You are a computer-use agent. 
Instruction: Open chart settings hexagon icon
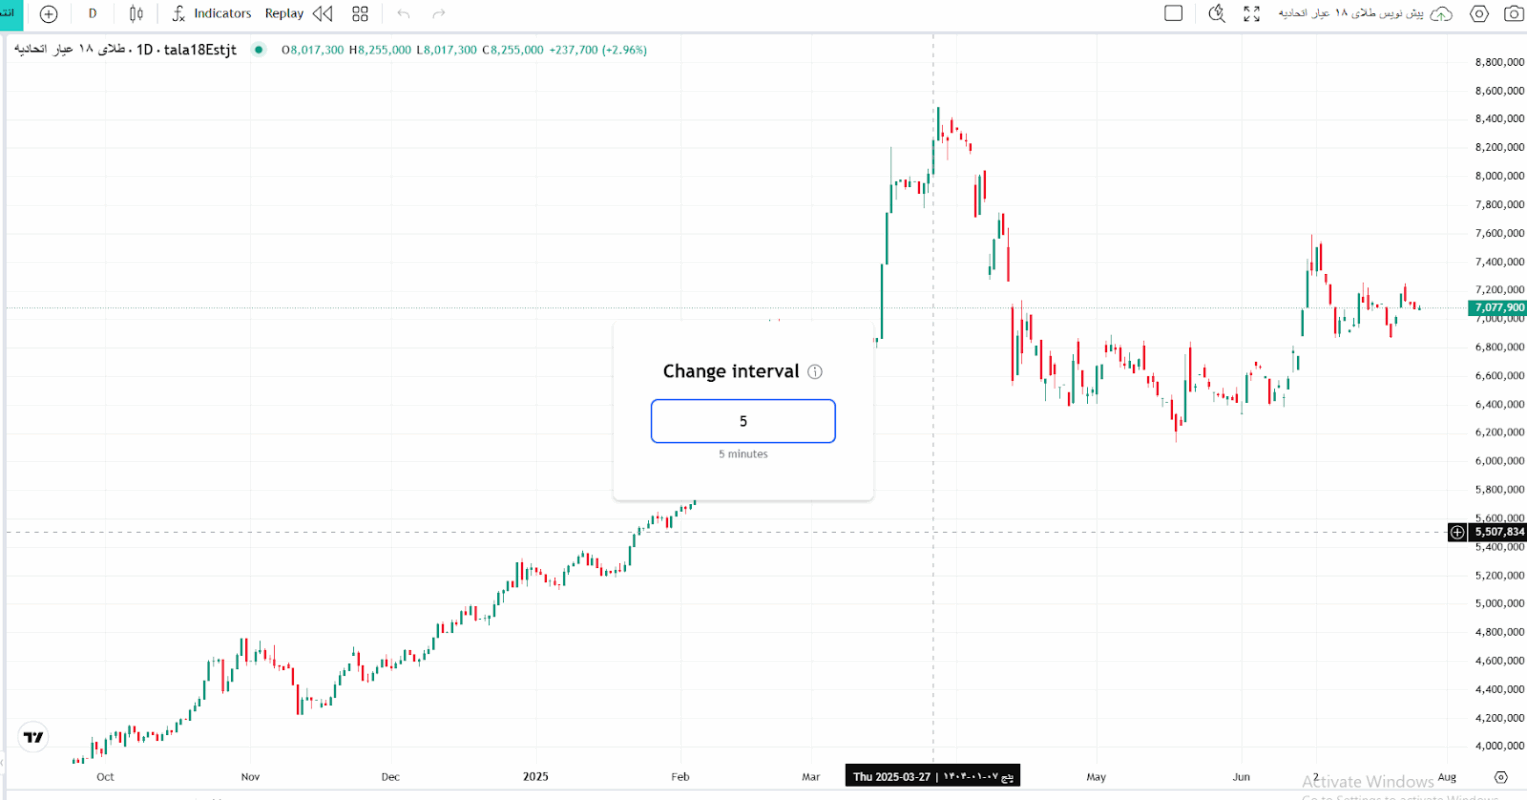[1479, 14]
